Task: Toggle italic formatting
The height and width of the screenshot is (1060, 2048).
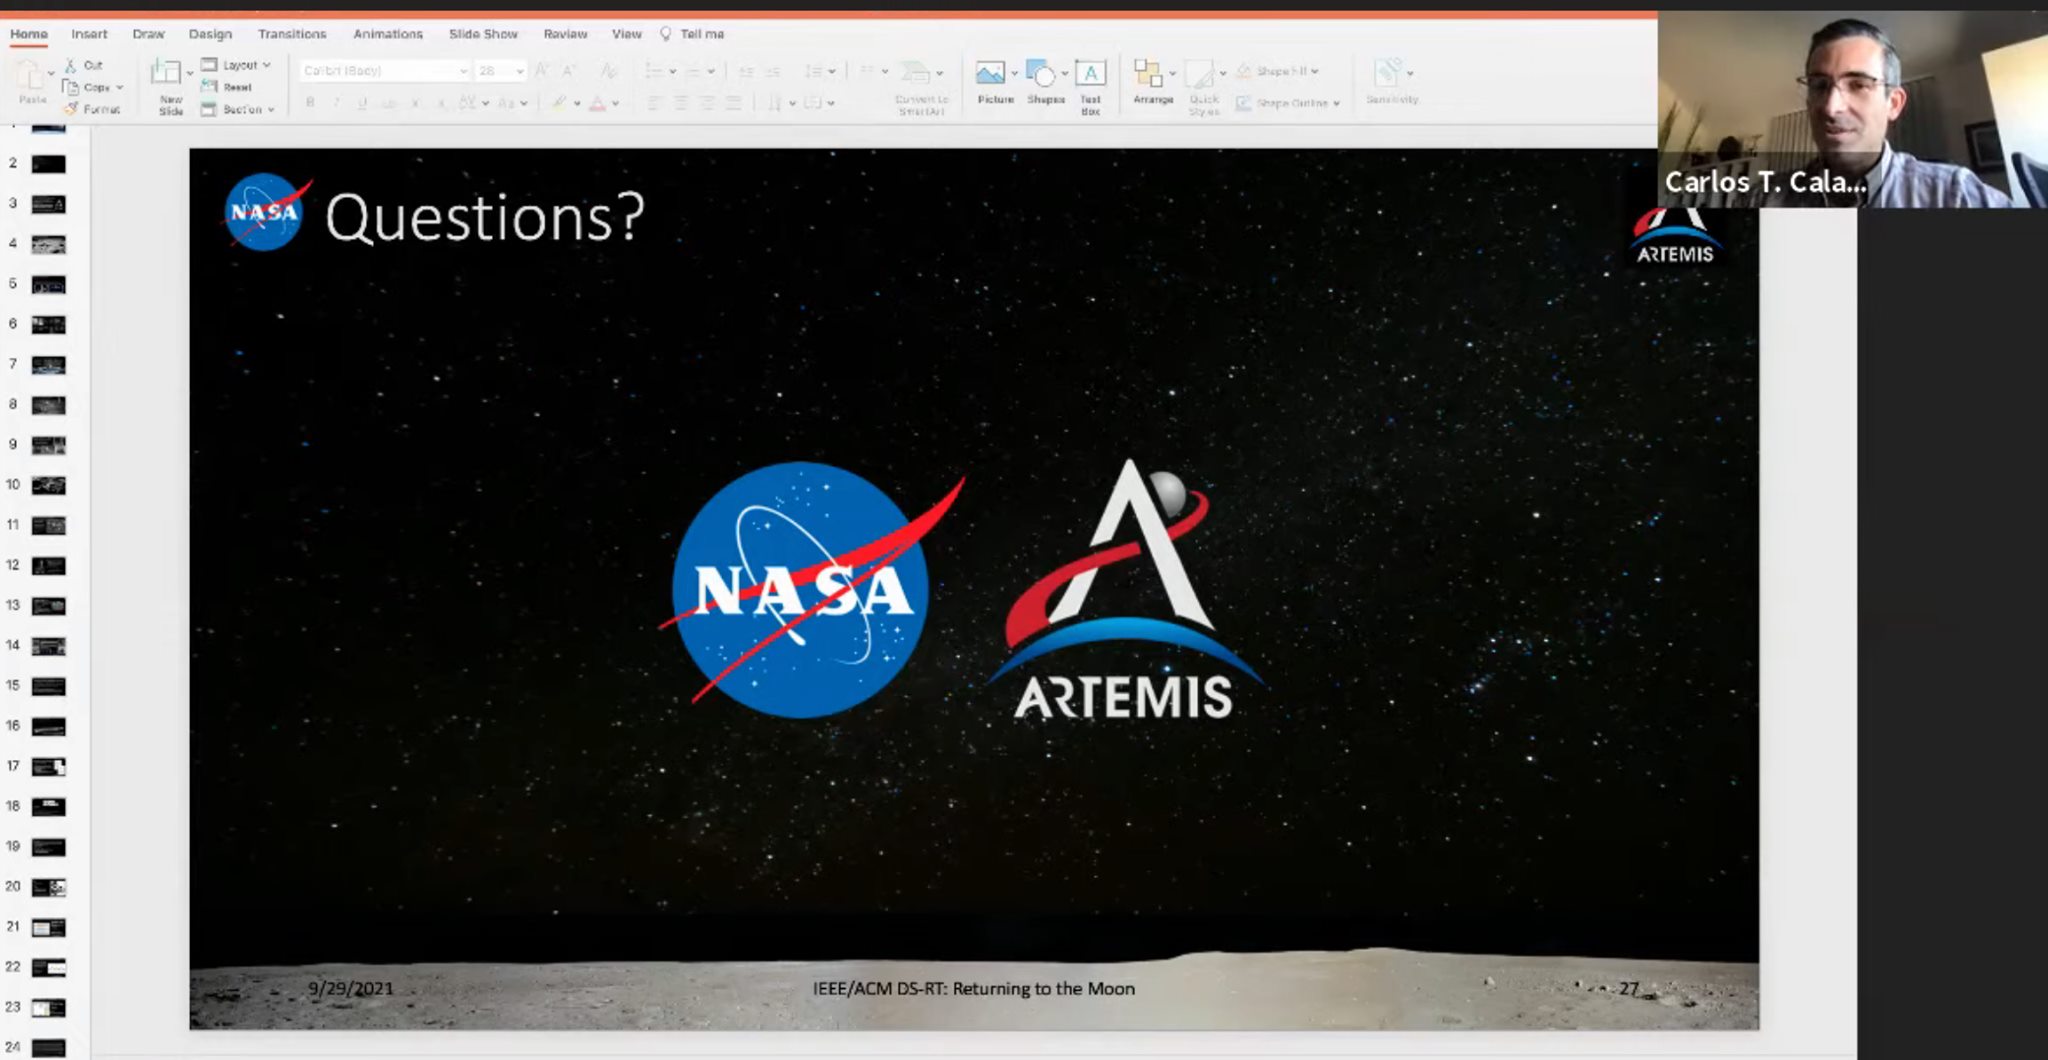Action: pyautogui.click(x=337, y=103)
